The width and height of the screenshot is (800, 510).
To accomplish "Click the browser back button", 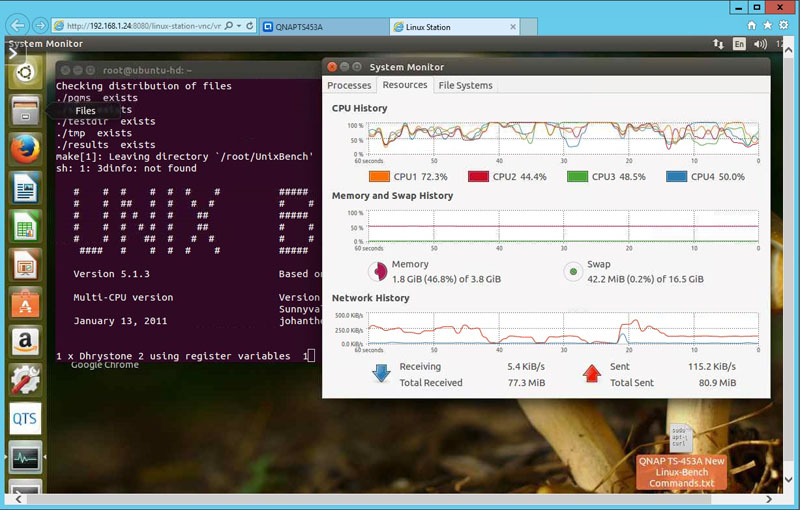I will pyautogui.click(x=16, y=24).
